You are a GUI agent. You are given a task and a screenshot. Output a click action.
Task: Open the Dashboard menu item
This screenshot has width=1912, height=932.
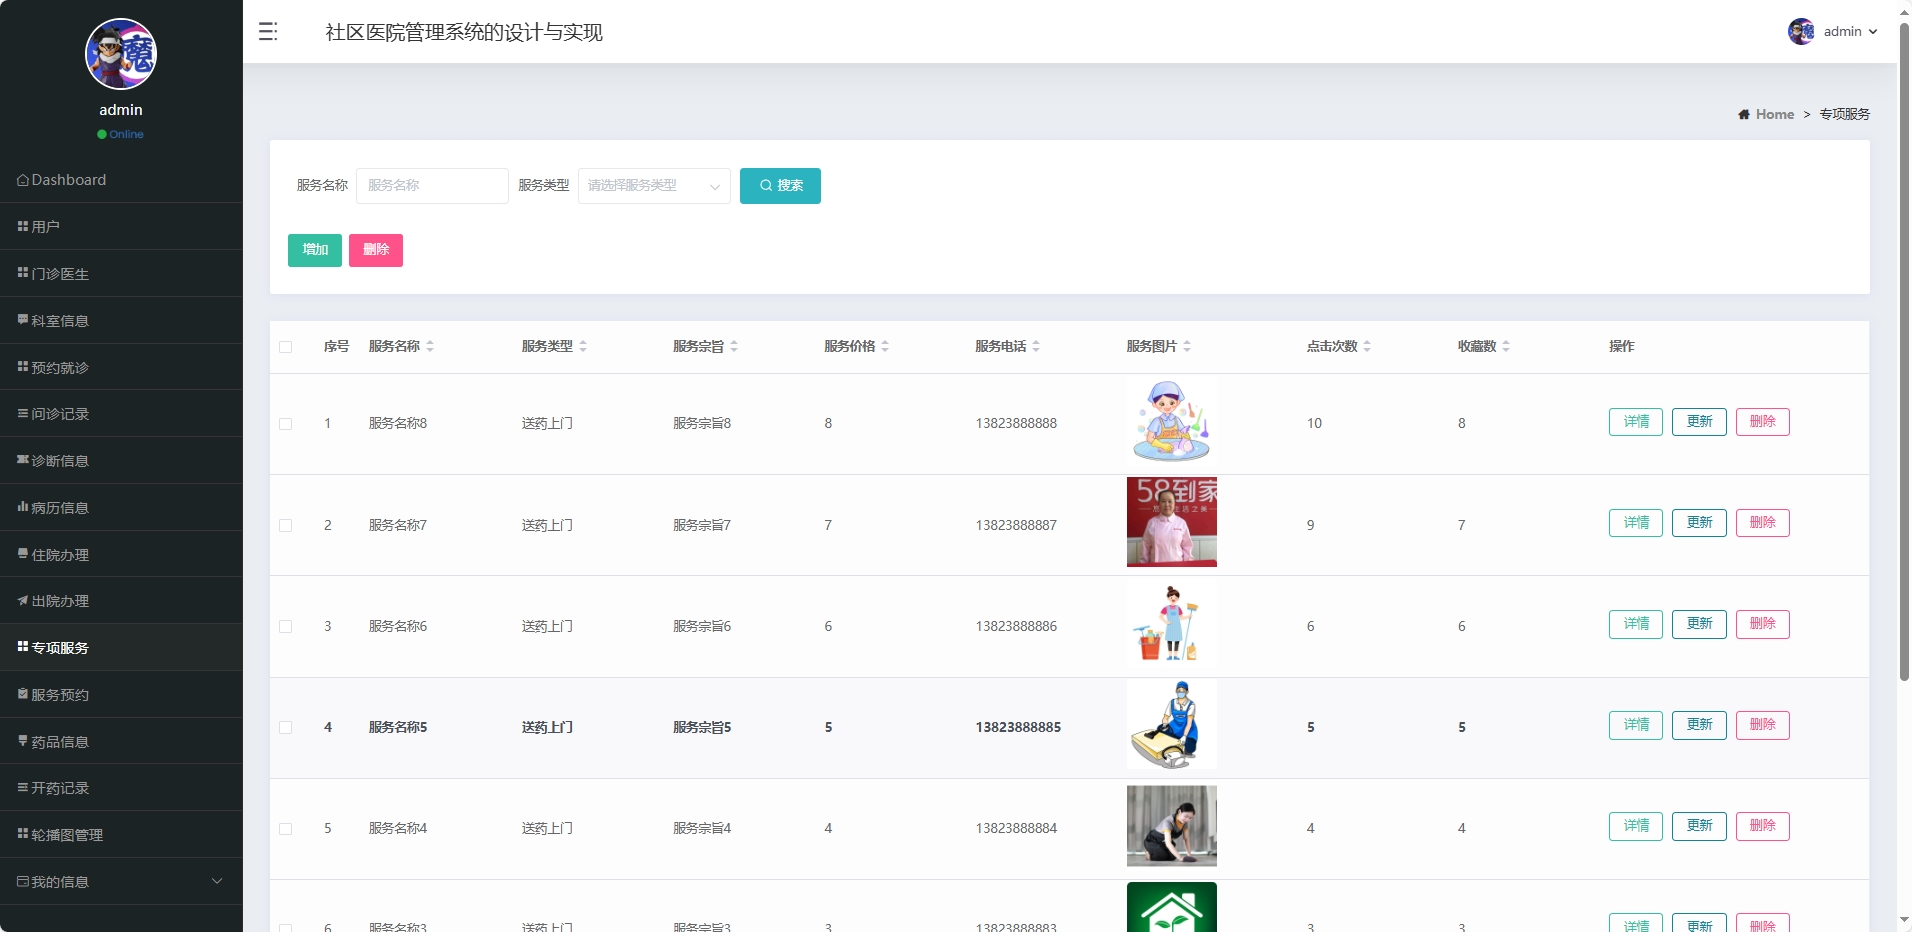(x=121, y=180)
